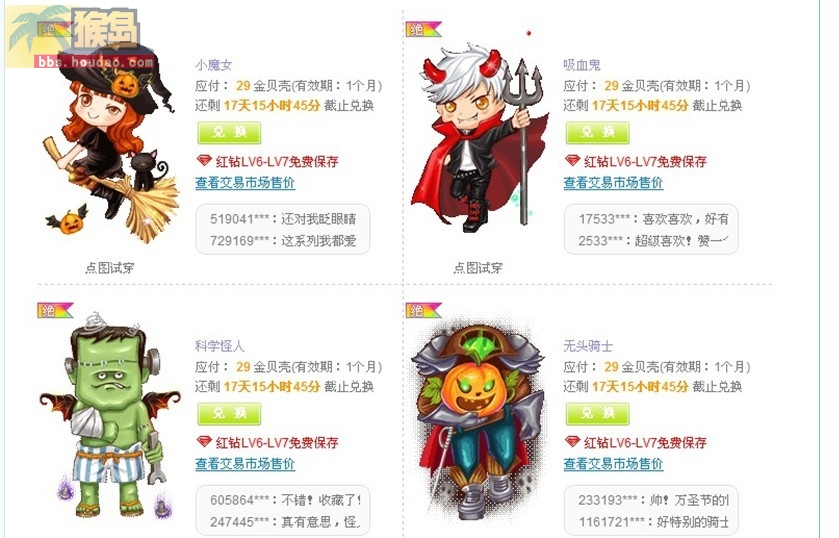
Task: Click 兑换 button for 吸血鬼
Action: 597,132
